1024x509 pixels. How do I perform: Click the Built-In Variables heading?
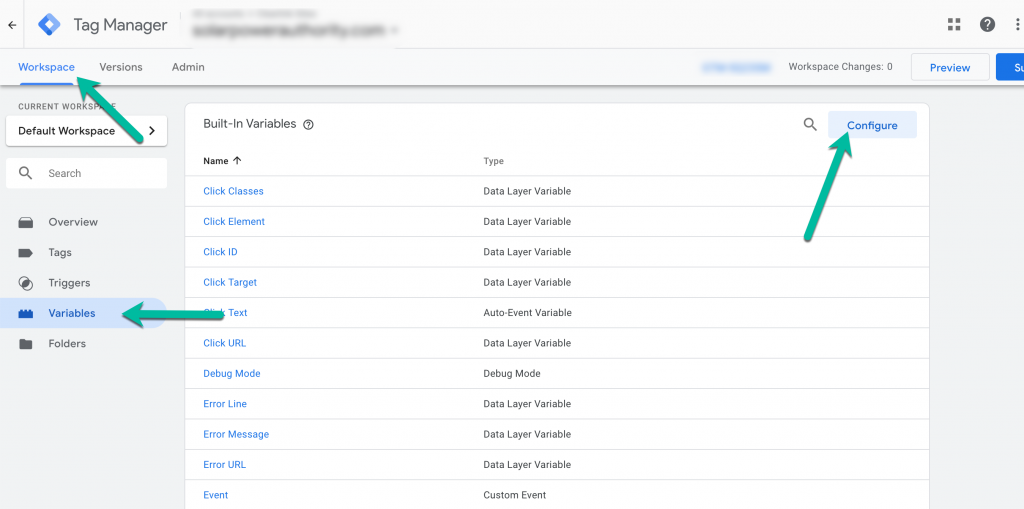pyautogui.click(x=249, y=124)
